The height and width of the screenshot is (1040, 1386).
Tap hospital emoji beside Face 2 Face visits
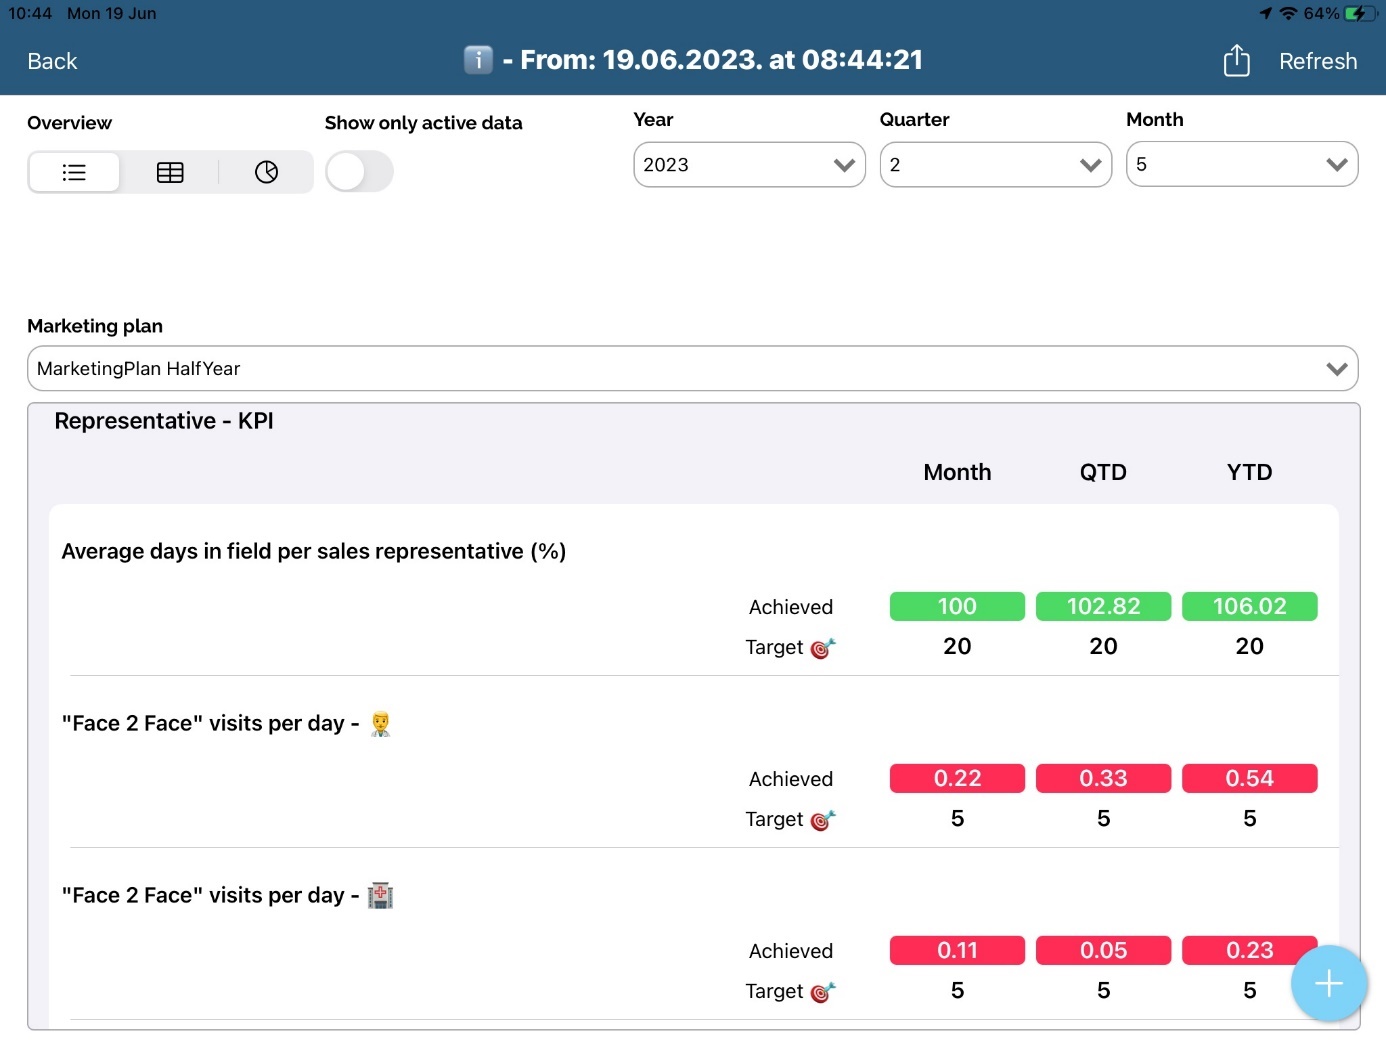[380, 895]
